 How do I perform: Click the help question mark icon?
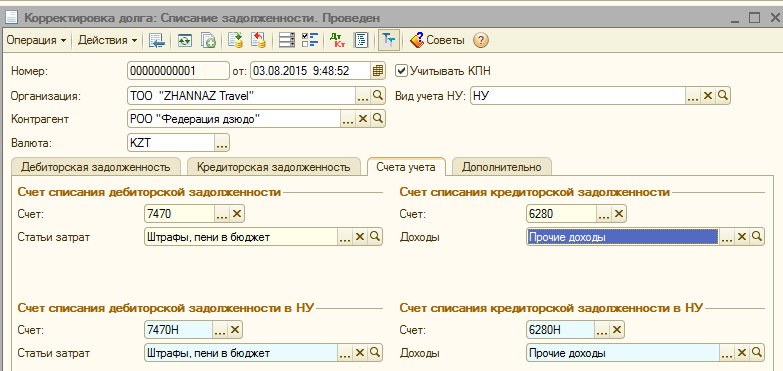point(480,40)
